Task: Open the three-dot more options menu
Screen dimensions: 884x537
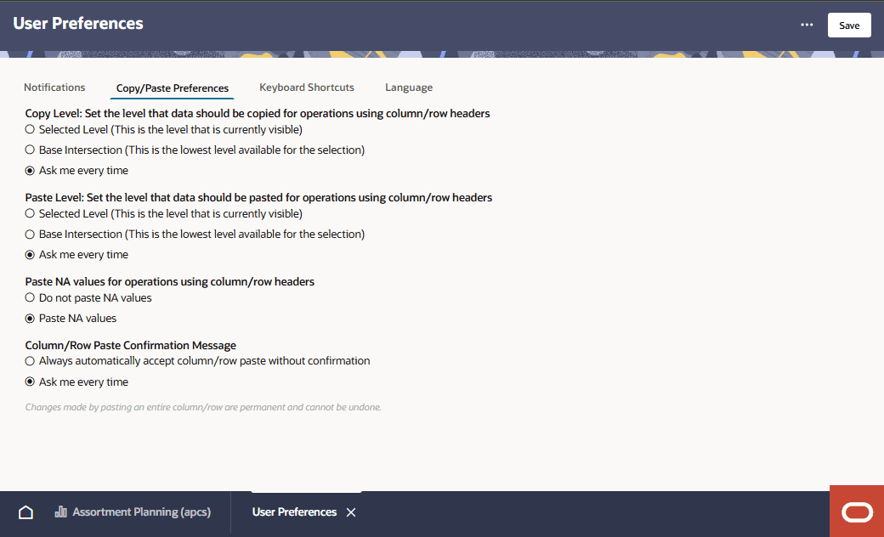Action: (807, 25)
